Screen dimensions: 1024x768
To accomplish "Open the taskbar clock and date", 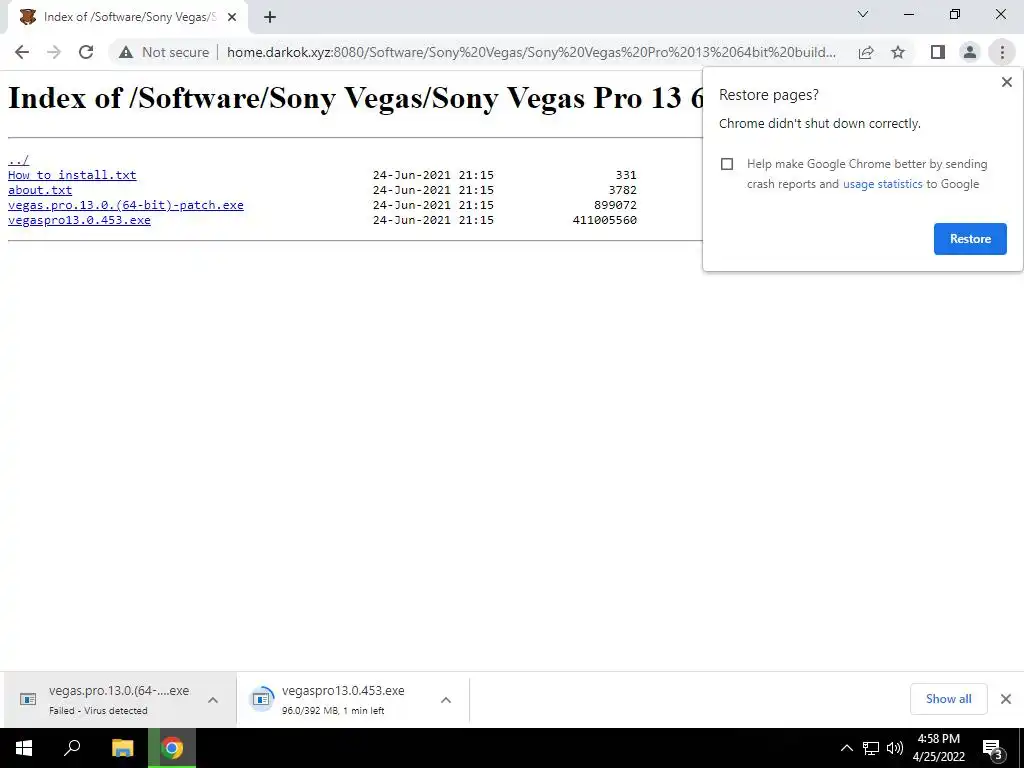I will point(938,748).
